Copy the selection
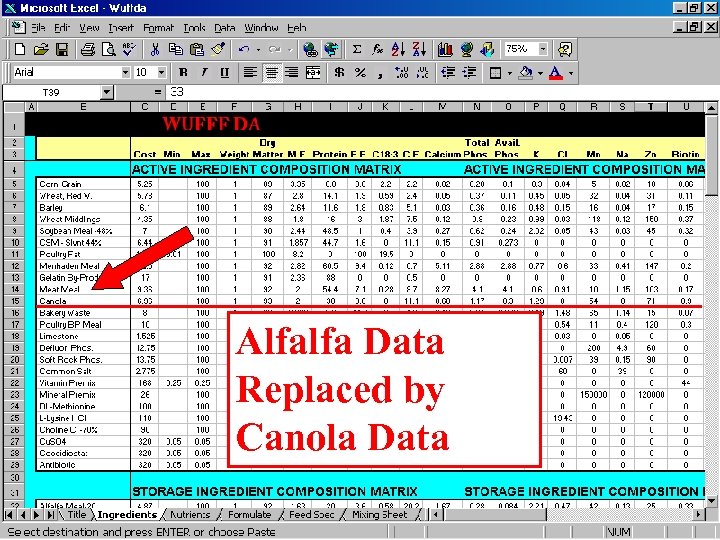720x540 pixels. (x=175, y=49)
